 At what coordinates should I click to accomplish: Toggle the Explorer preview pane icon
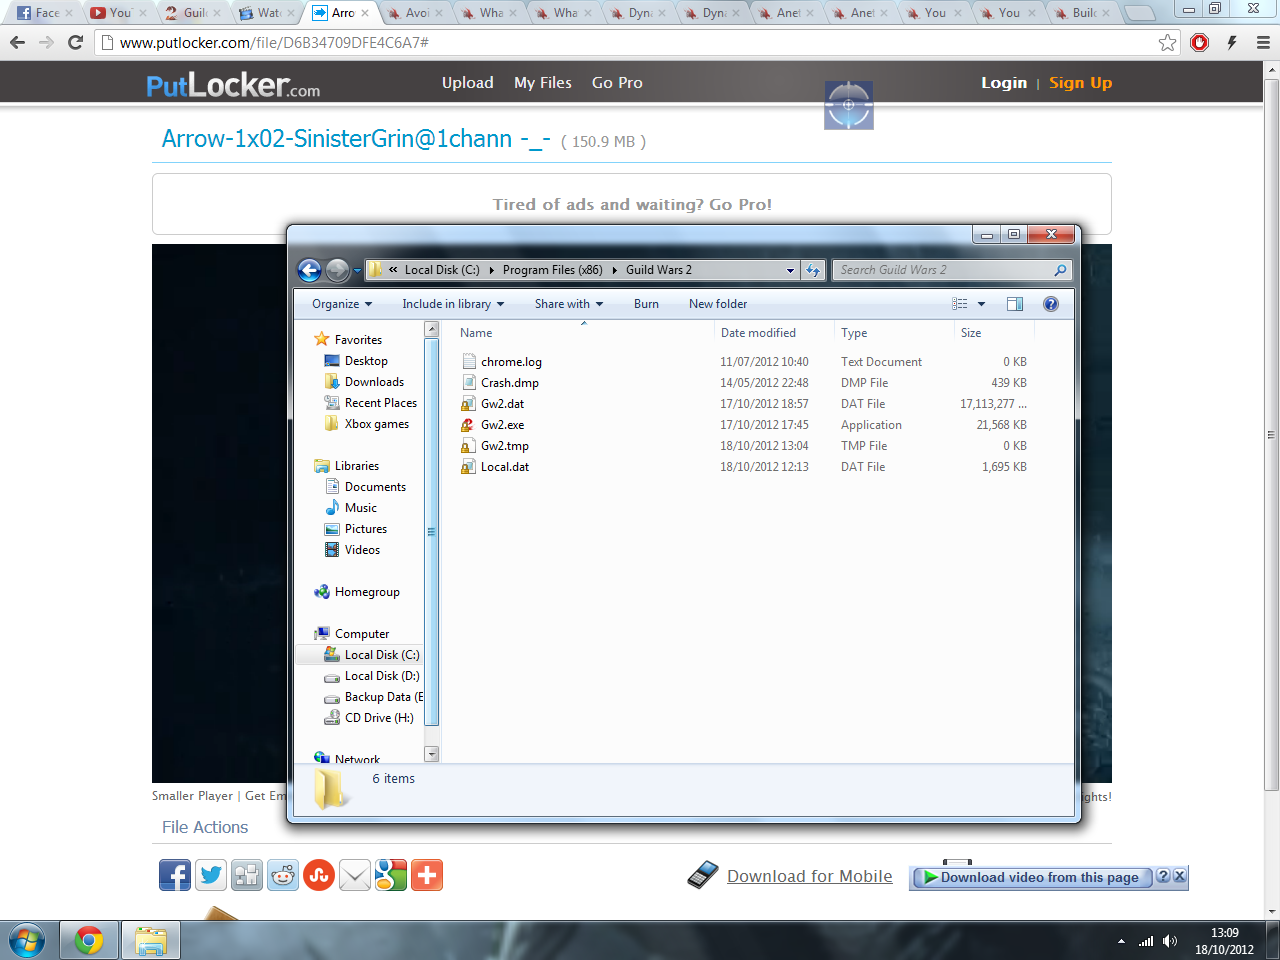(1015, 304)
